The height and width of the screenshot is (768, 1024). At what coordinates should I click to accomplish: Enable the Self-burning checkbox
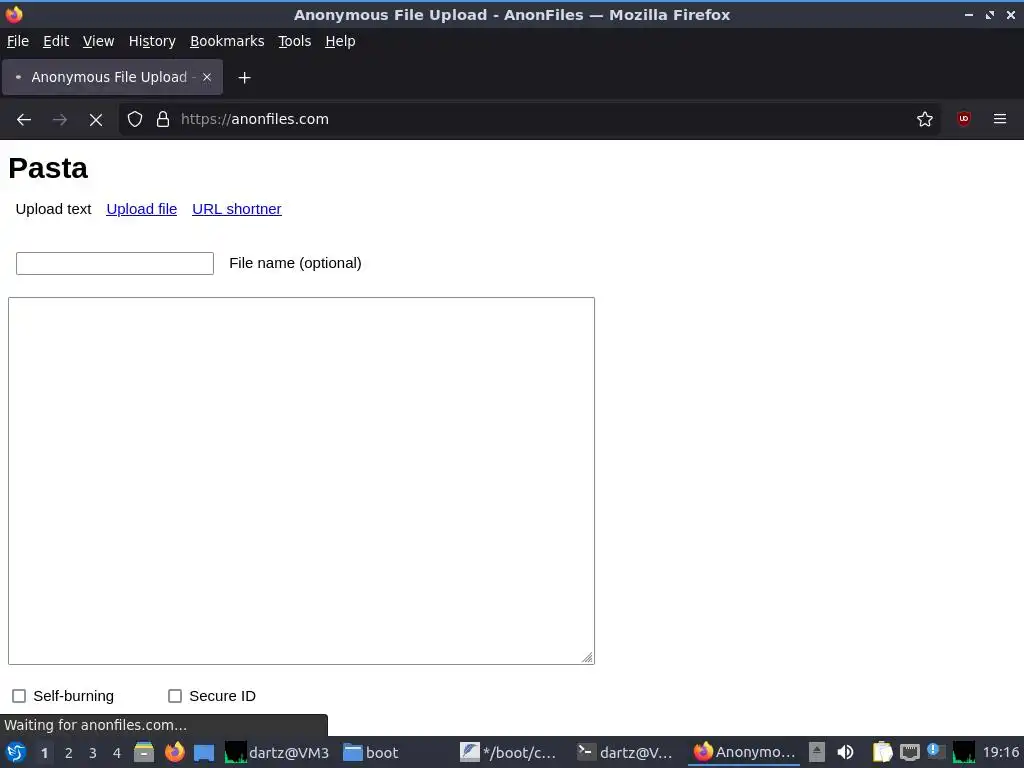coord(19,696)
